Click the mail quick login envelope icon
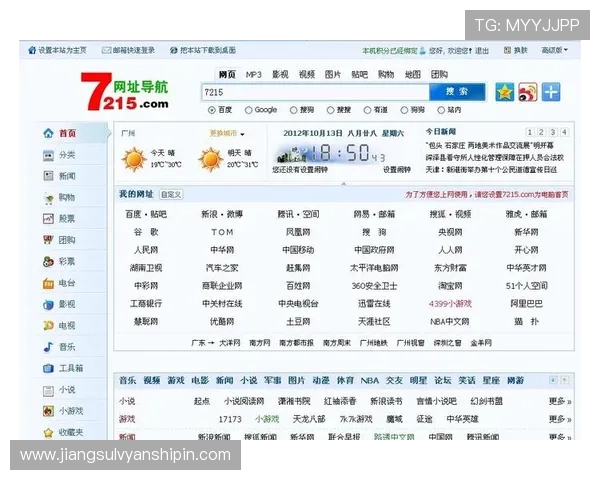The image size is (600, 480). pyautogui.click(x=106, y=50)
